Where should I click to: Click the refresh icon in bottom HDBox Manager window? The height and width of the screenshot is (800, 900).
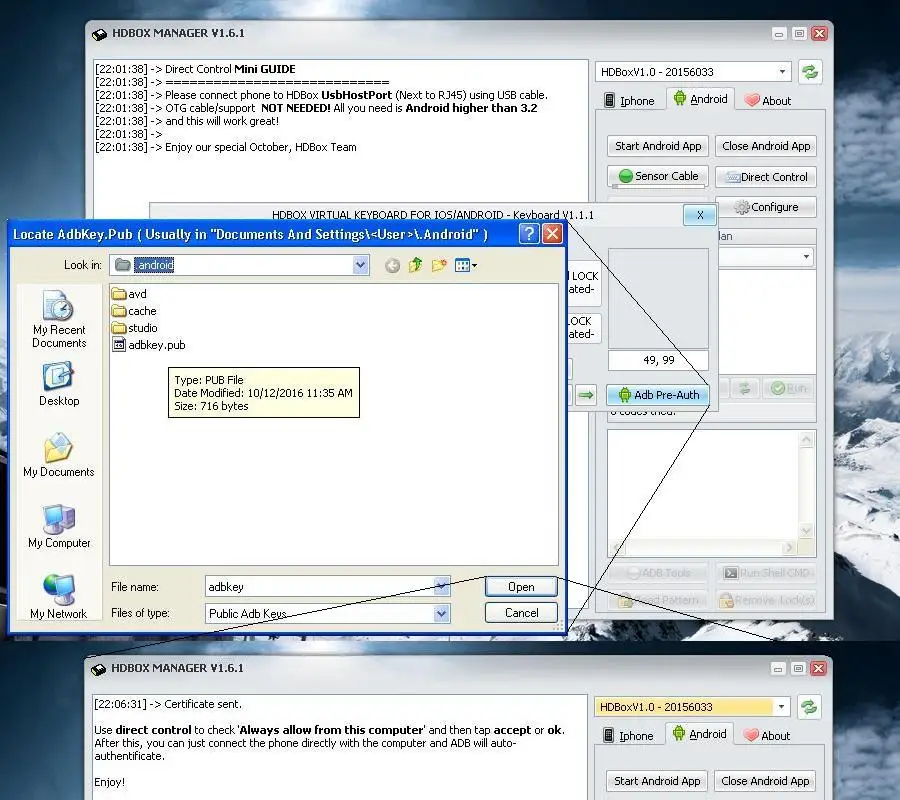click(809, 707)
